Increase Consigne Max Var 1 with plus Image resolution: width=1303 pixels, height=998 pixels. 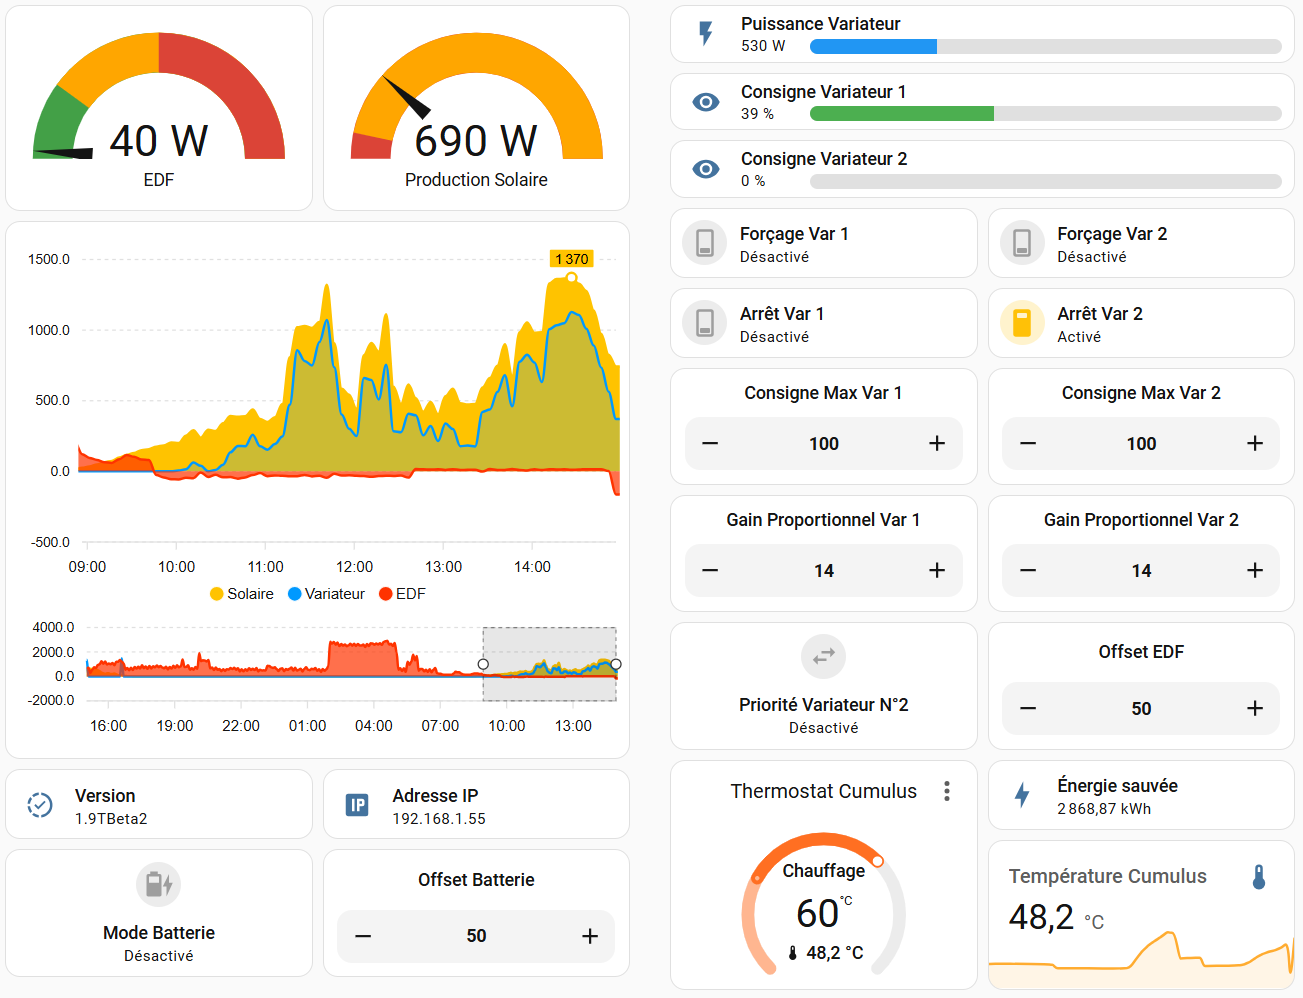click(937, 443)
